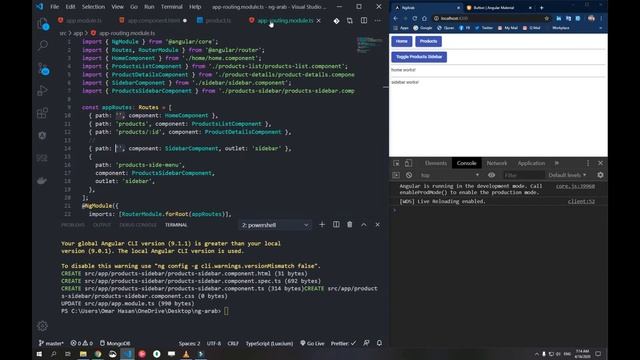Add a new terminal with the plus icon
640x360 pixels.
coord(322,224)
